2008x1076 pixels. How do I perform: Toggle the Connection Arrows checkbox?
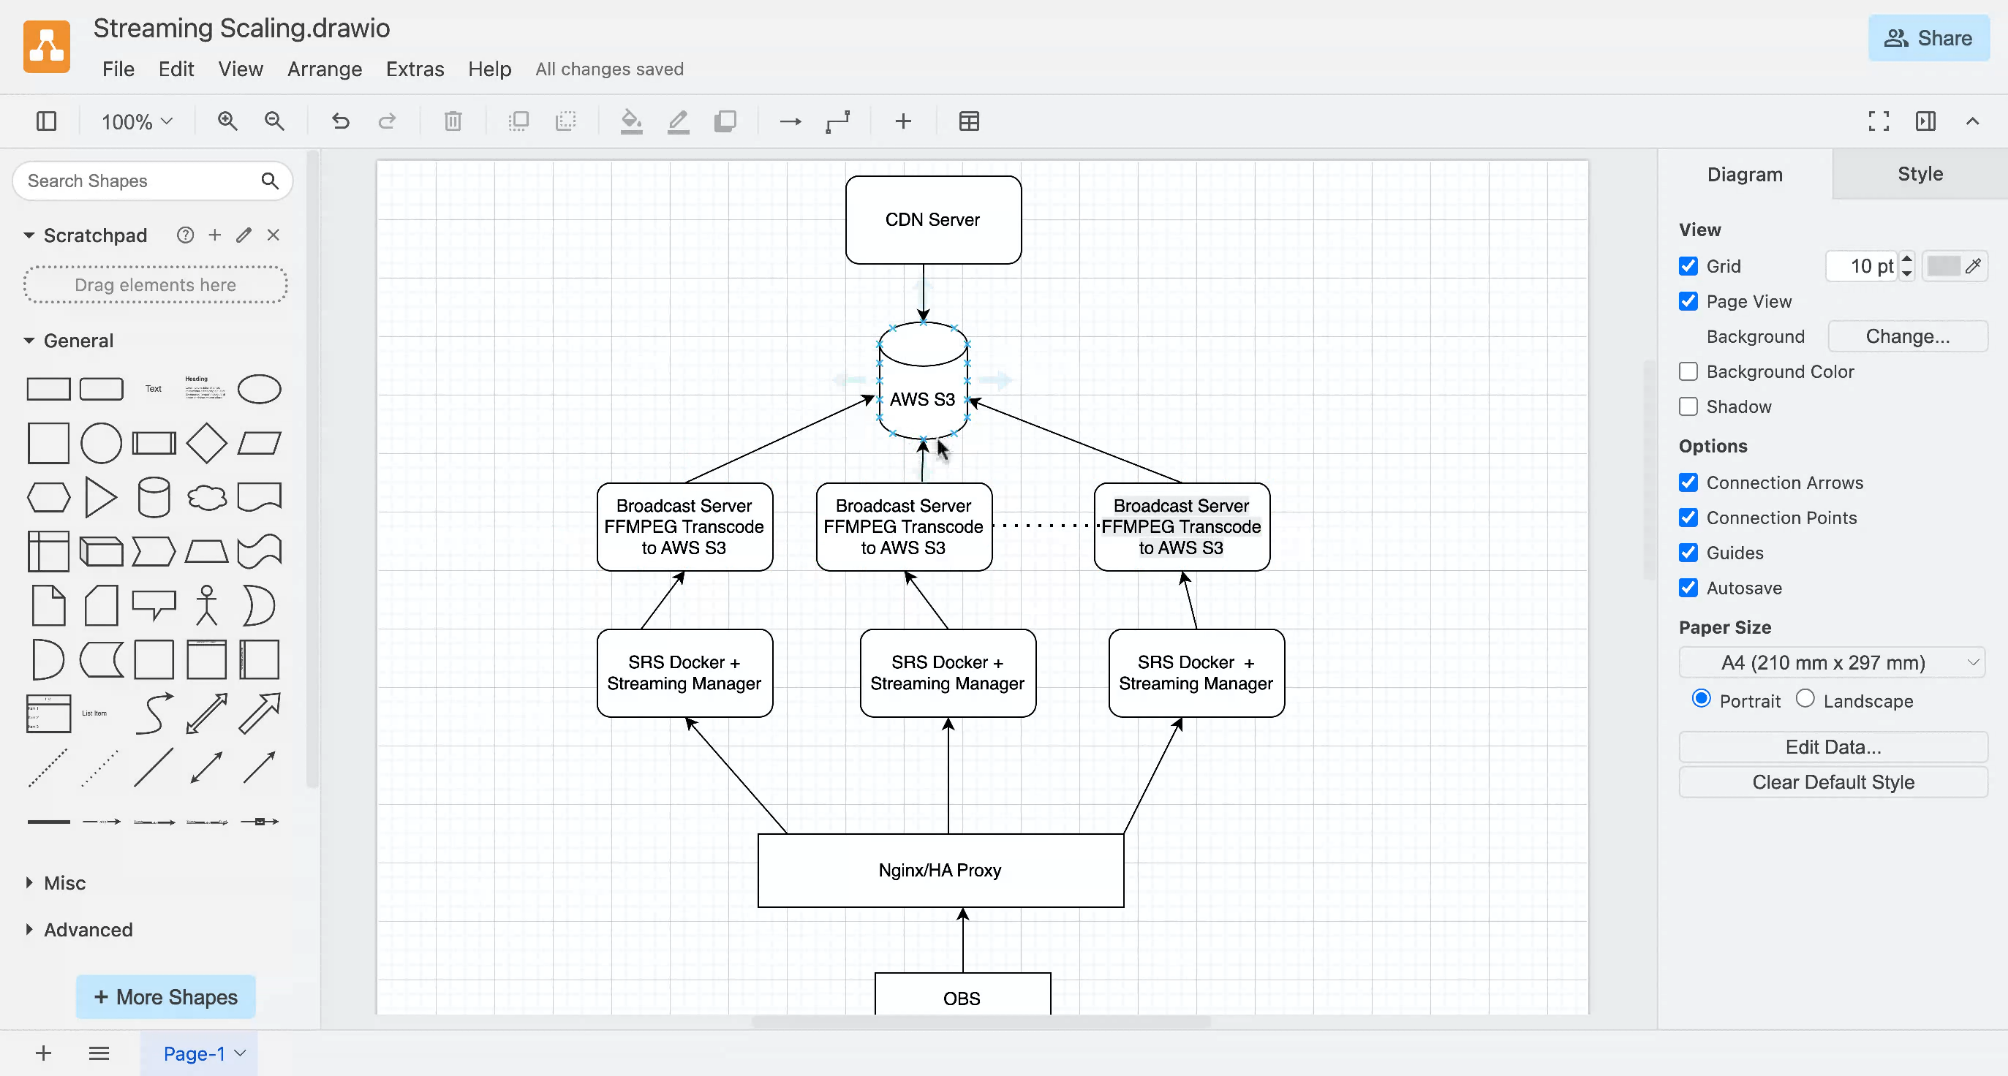1689,482
